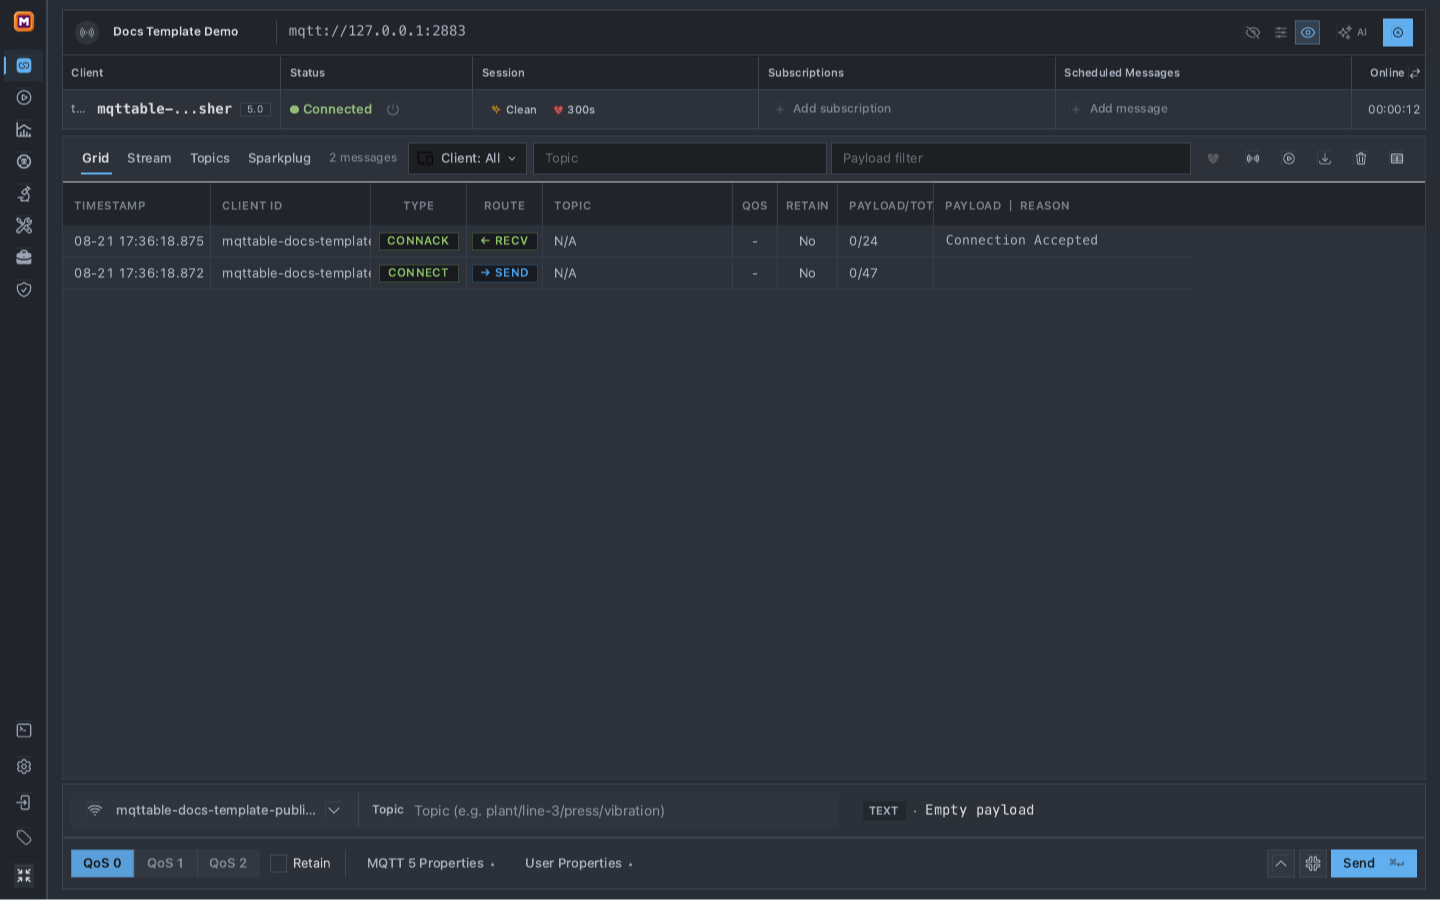Click Connection Accepted payload text
The image size is (1440, 900).
(x=1022, y=241)
